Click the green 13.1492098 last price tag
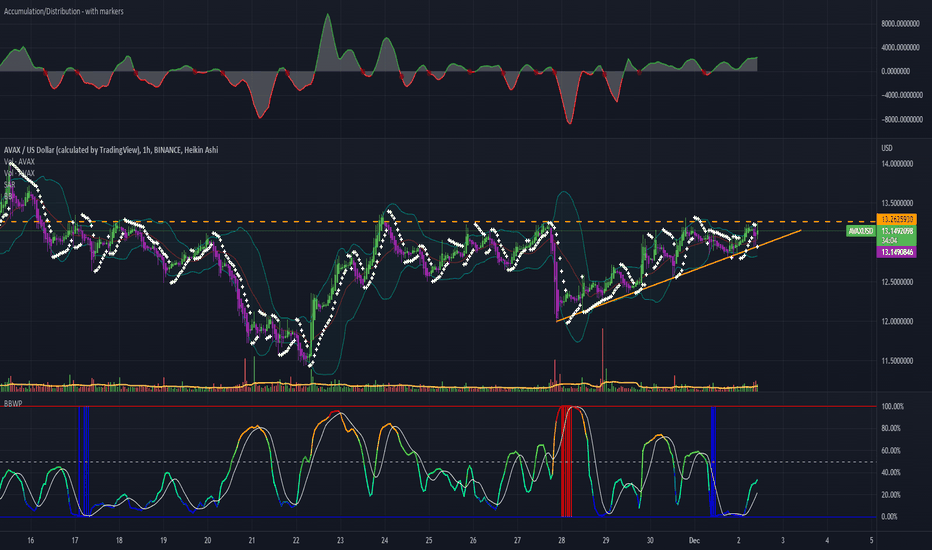This screenshot has height=550, width=932. 896,231
